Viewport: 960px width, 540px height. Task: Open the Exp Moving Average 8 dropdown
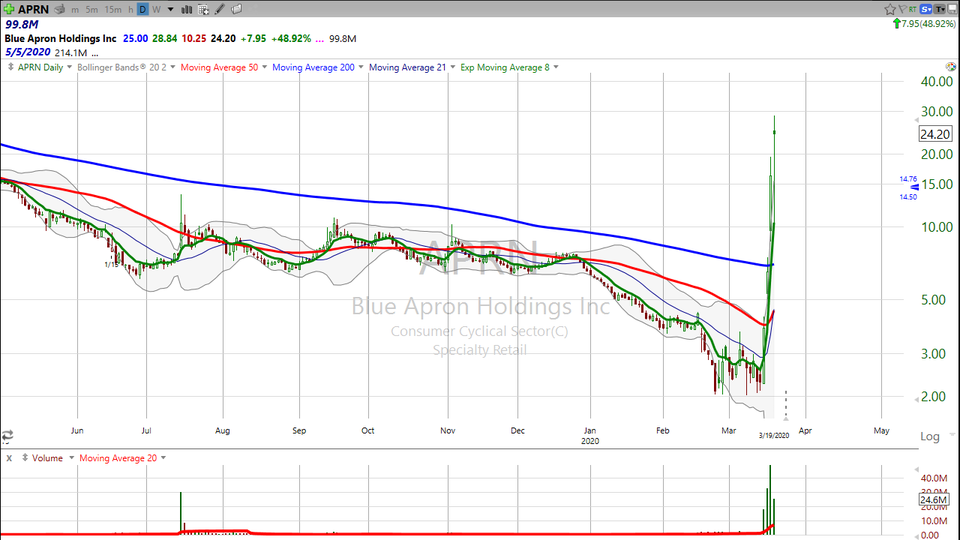pos(556,67)
